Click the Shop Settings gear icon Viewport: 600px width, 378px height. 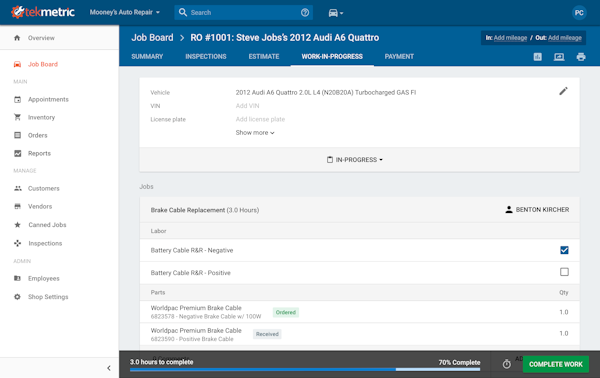18,297
